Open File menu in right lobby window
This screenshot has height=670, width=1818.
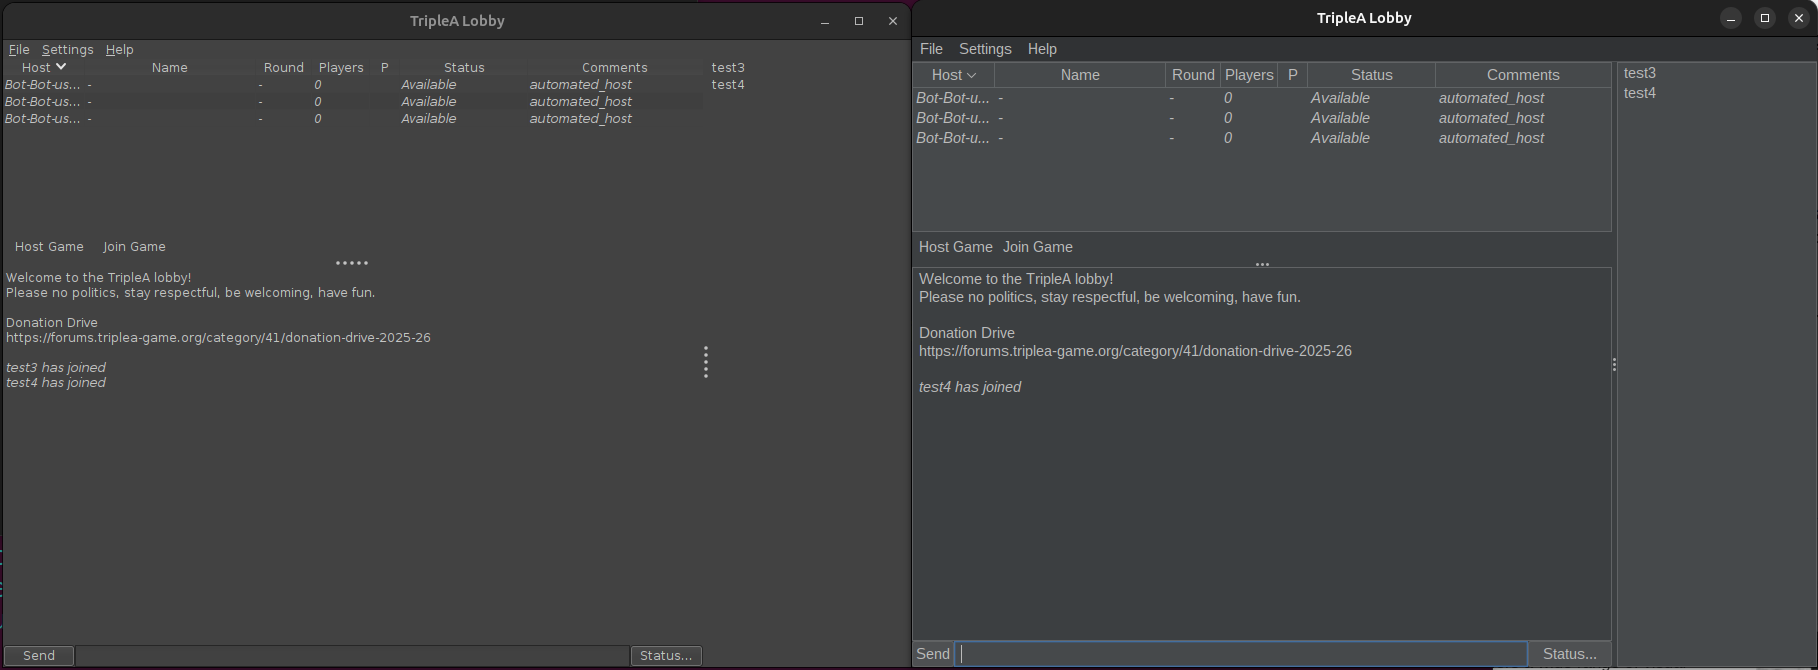point(931,49)
